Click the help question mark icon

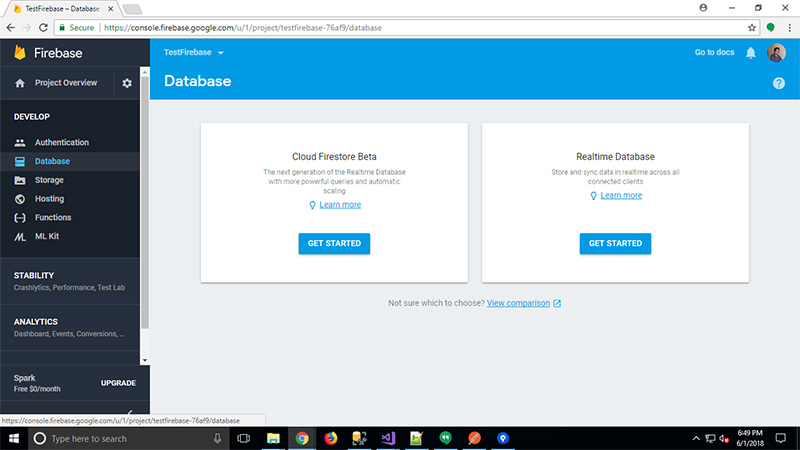(779, 82)
